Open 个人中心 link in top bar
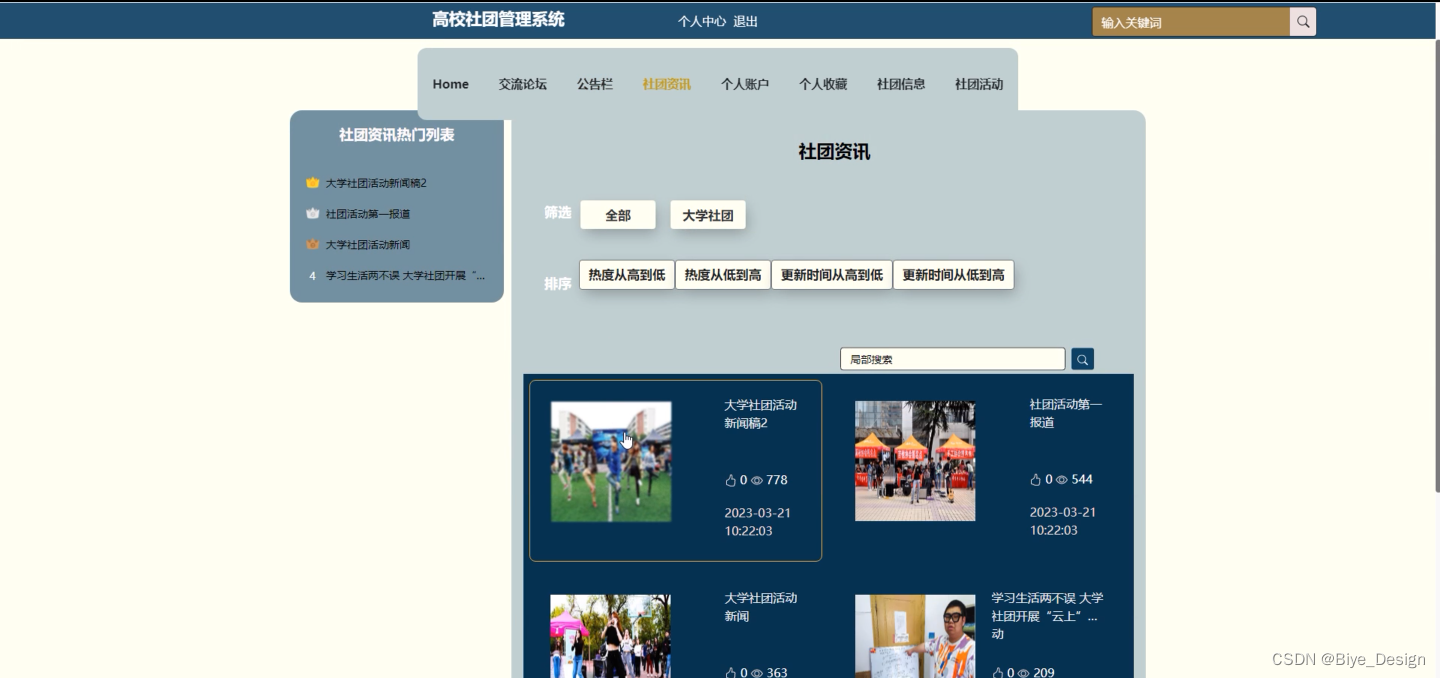This screenshot has width=1440, height=678. (702, 21)
